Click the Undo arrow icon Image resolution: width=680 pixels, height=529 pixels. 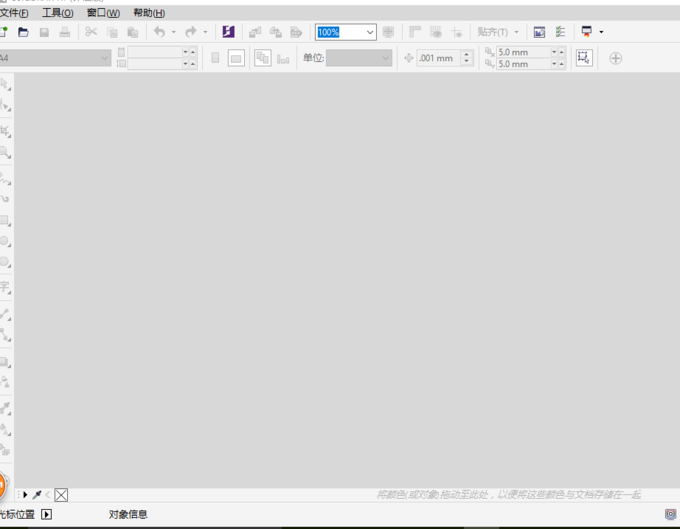click(x=160, y=32)
